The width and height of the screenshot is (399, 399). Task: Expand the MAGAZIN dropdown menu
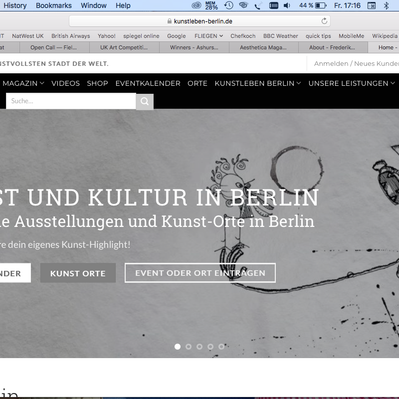coord(23,83)
